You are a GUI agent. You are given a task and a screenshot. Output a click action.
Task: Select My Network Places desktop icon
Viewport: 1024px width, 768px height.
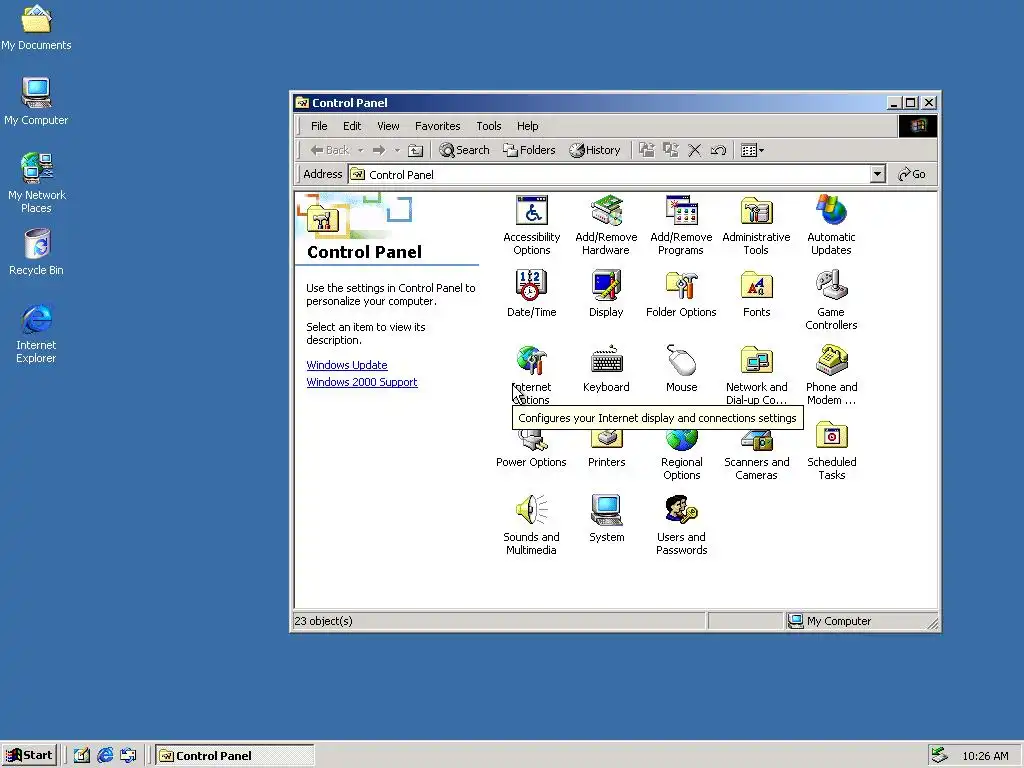pyautogui.click(x=36, y=183)
